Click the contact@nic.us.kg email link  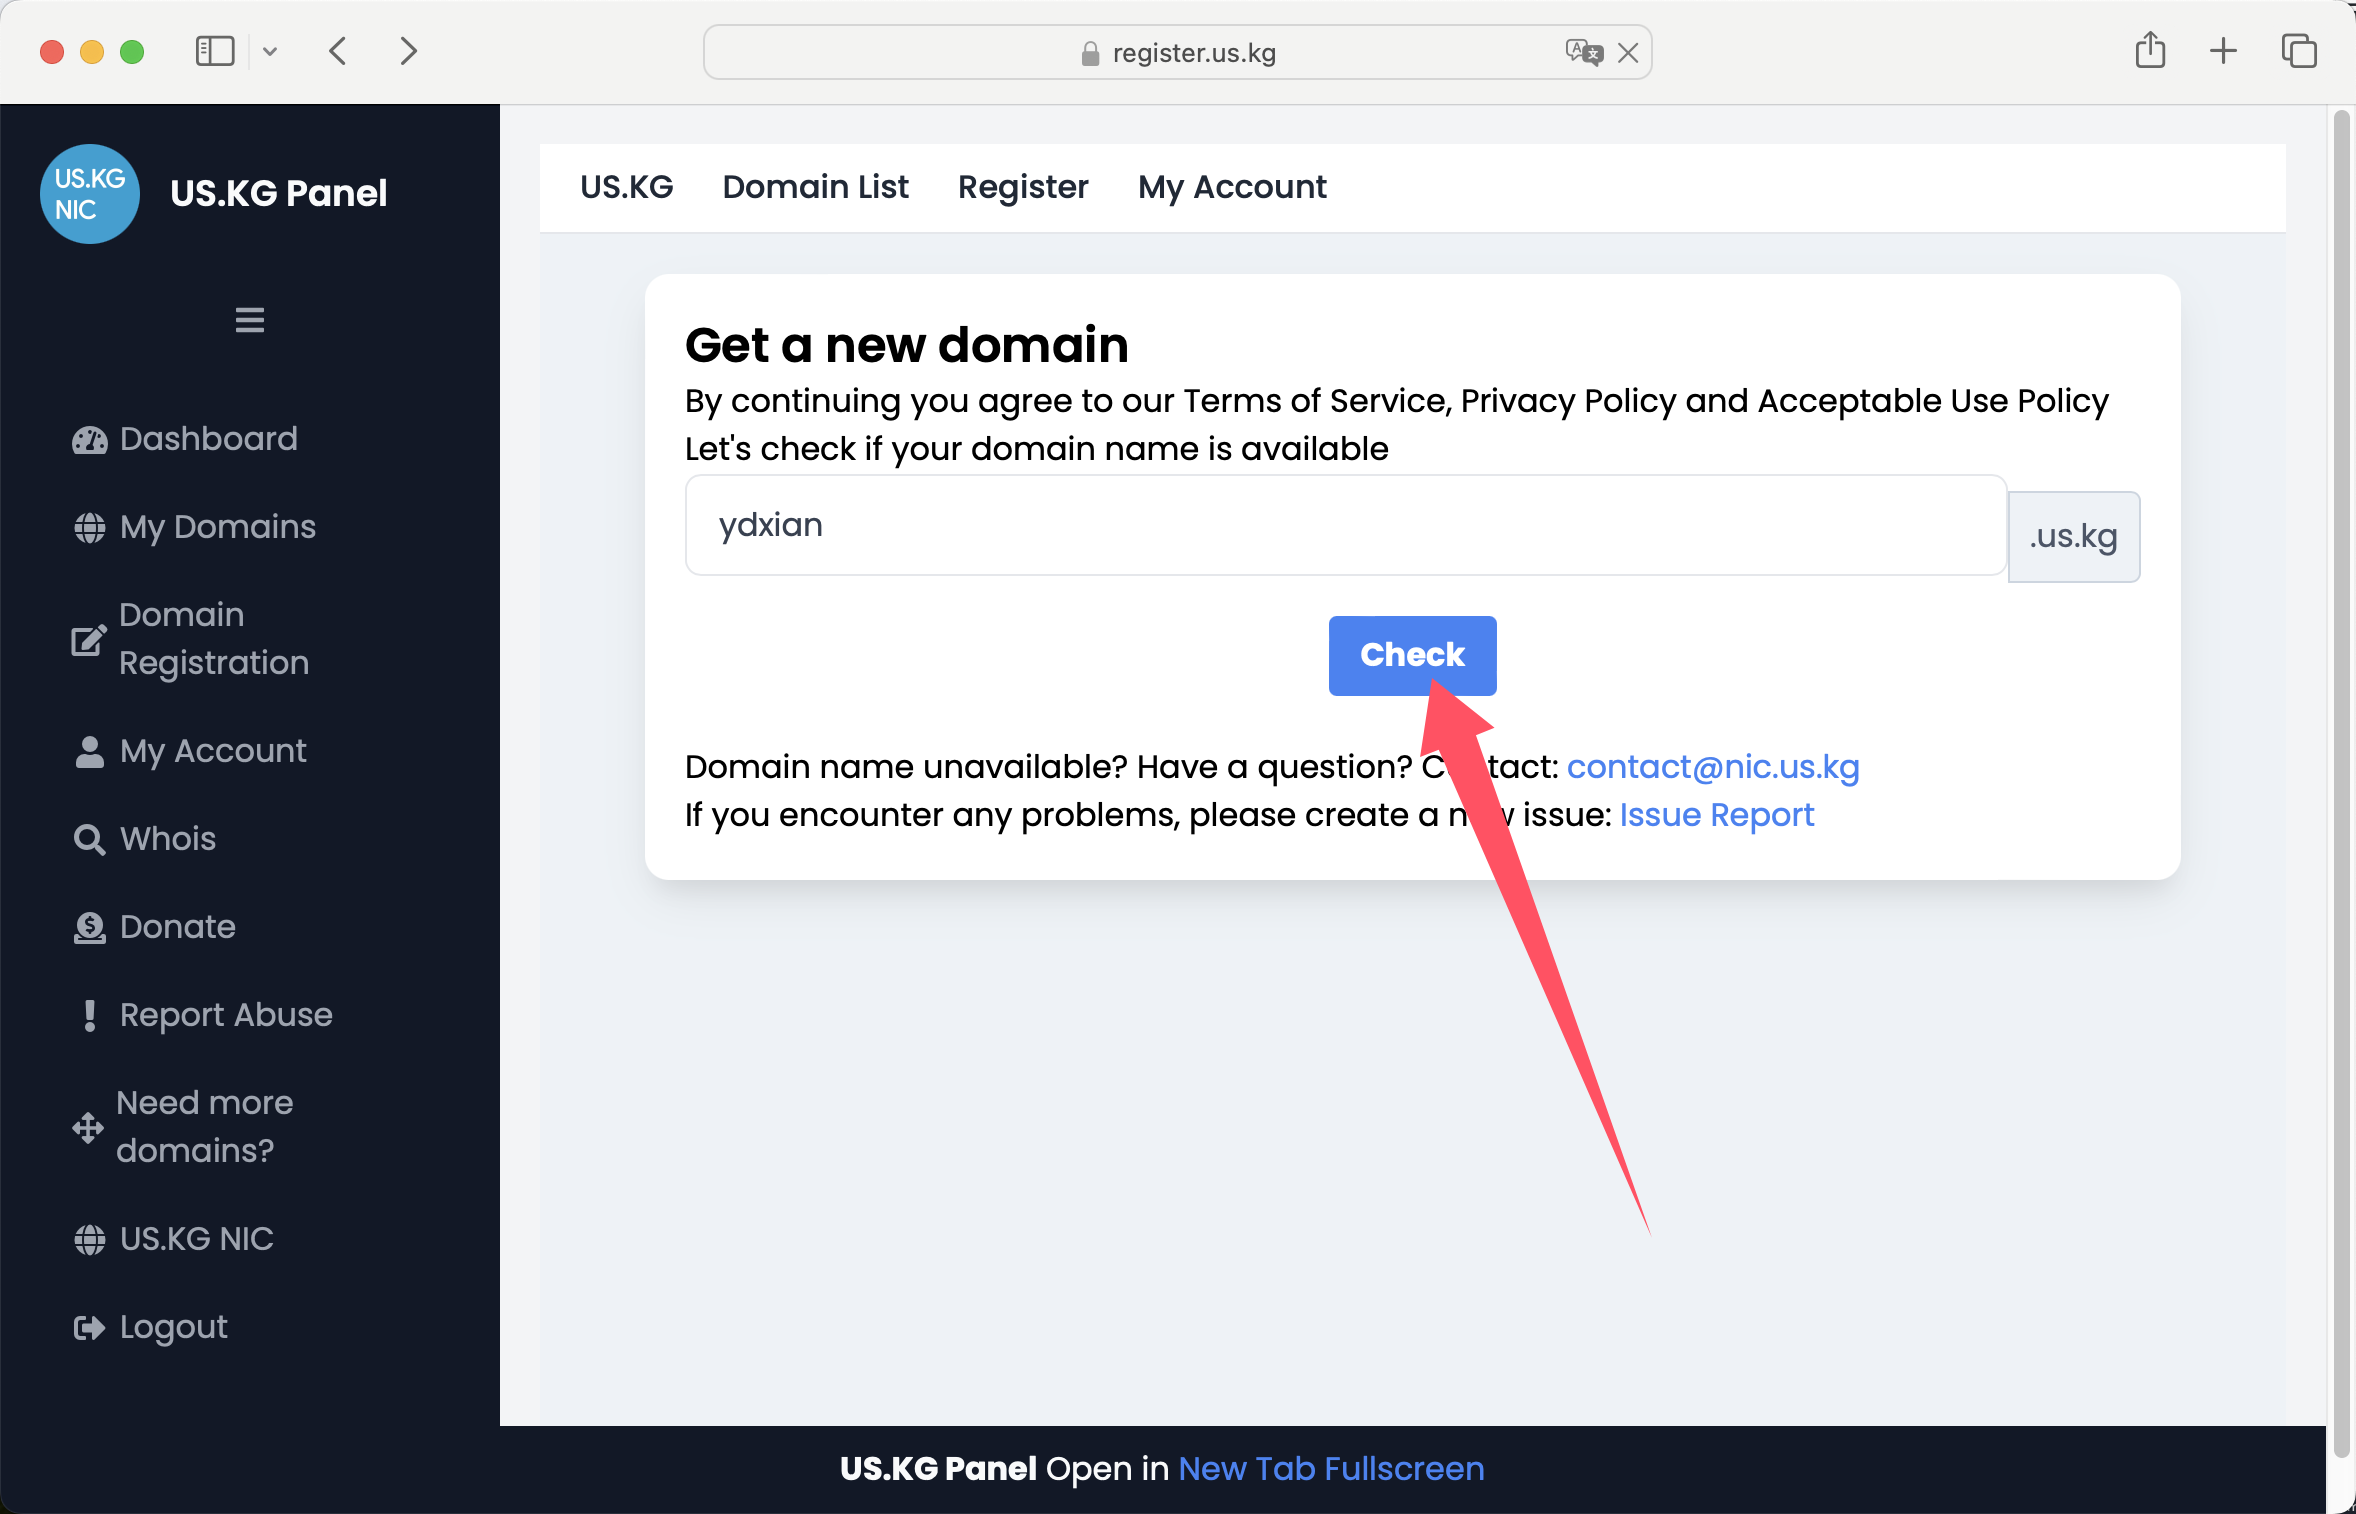tap(1714, 767)
